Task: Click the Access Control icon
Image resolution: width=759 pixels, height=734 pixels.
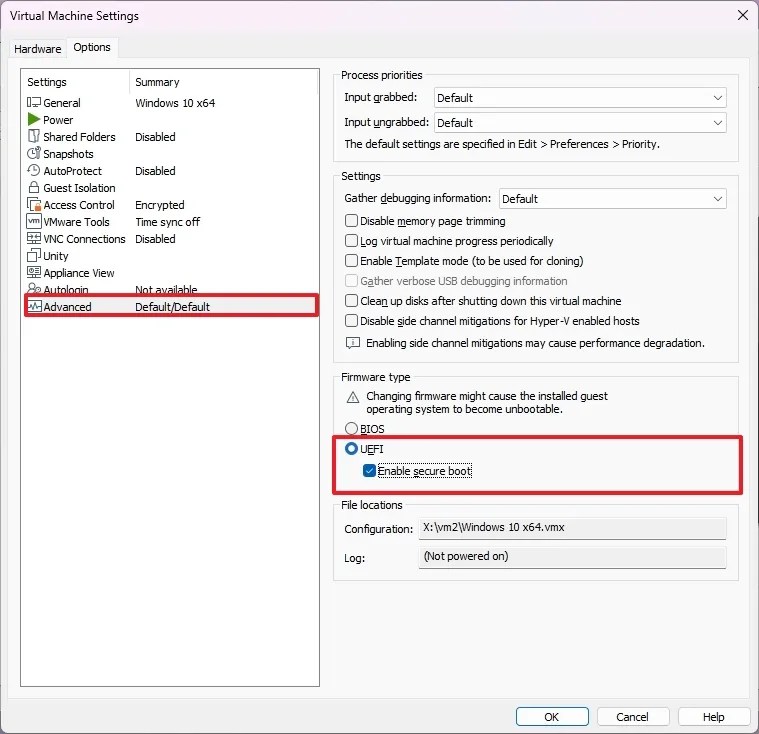Action: coord(34,204)
